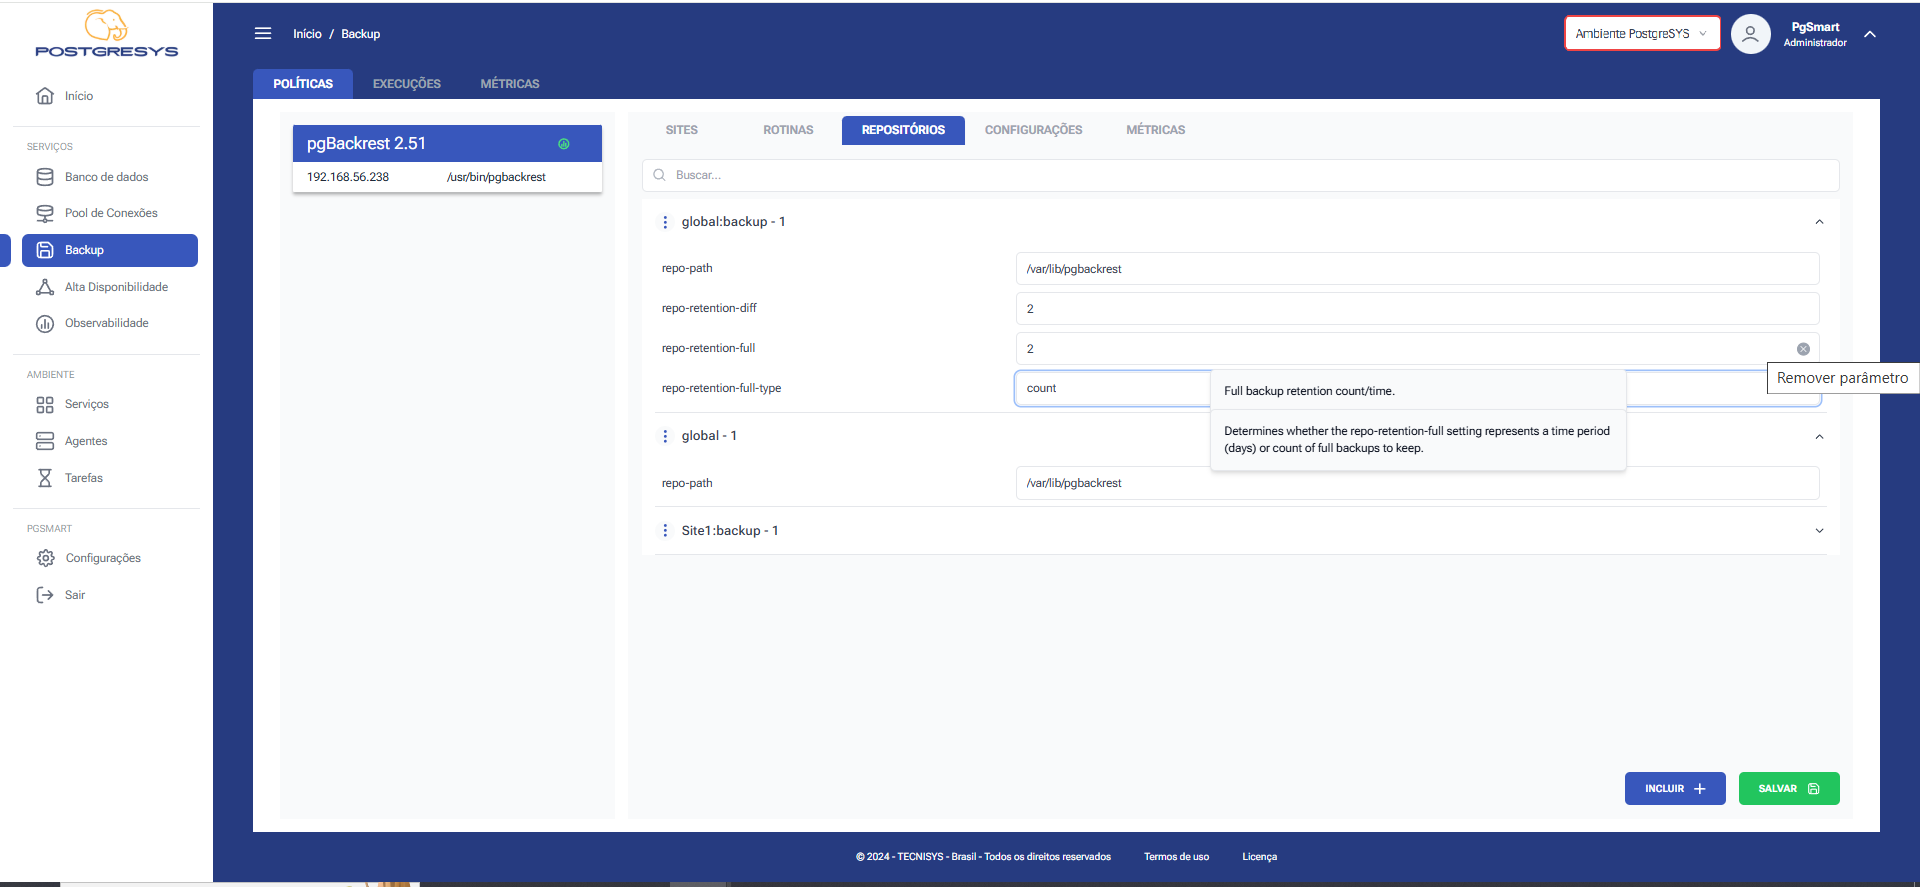This screenshot has height=887, width=1920.
Task: Click the INCLUIR button
Action: [1675, 788]
